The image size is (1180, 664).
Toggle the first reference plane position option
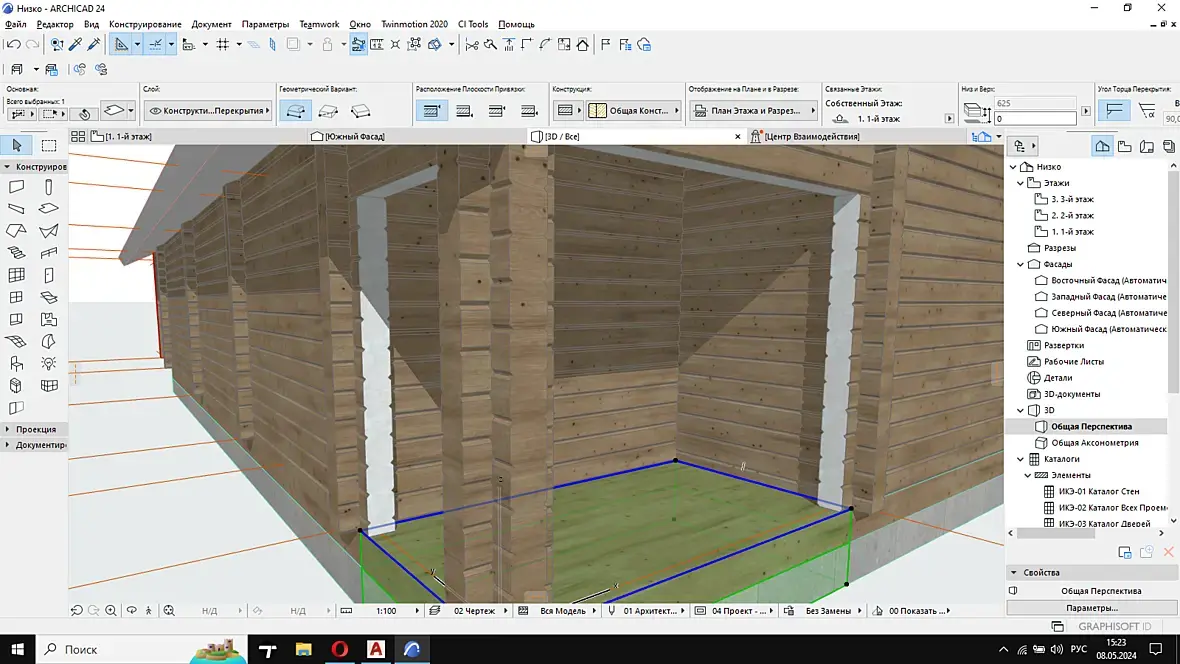coord(432,110)
